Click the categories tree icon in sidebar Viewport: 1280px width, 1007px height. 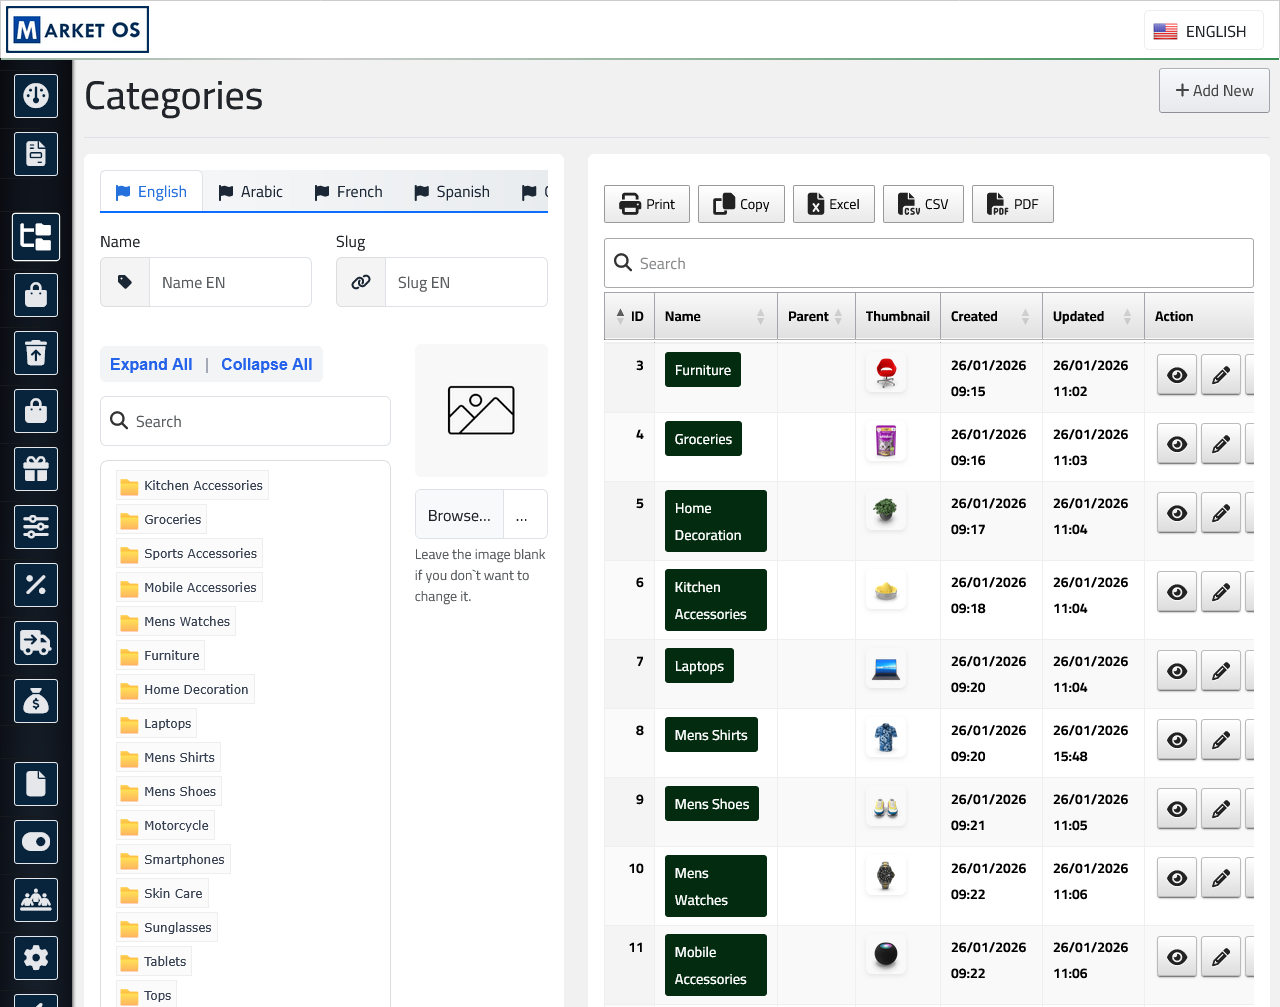pyautogui.click(x=36, y=237)
